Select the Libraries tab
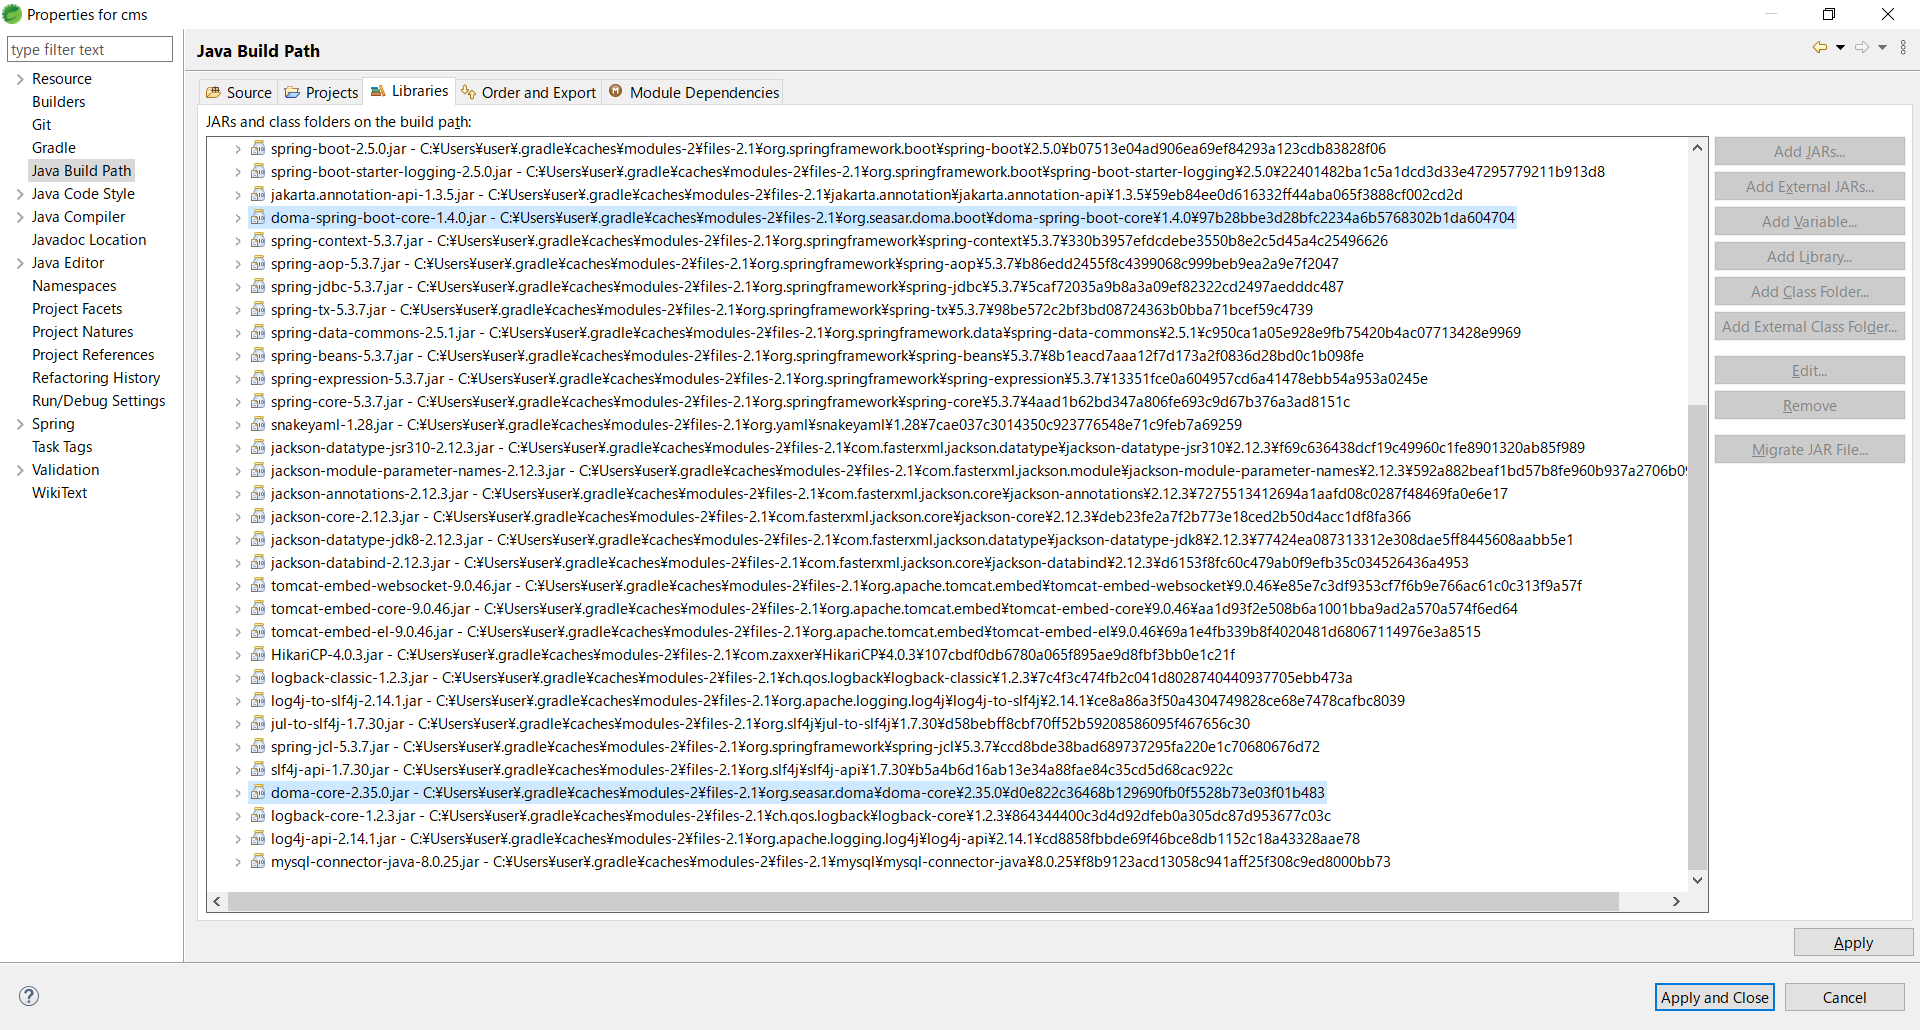The image size is (1920, 1030). coord(409,91)
